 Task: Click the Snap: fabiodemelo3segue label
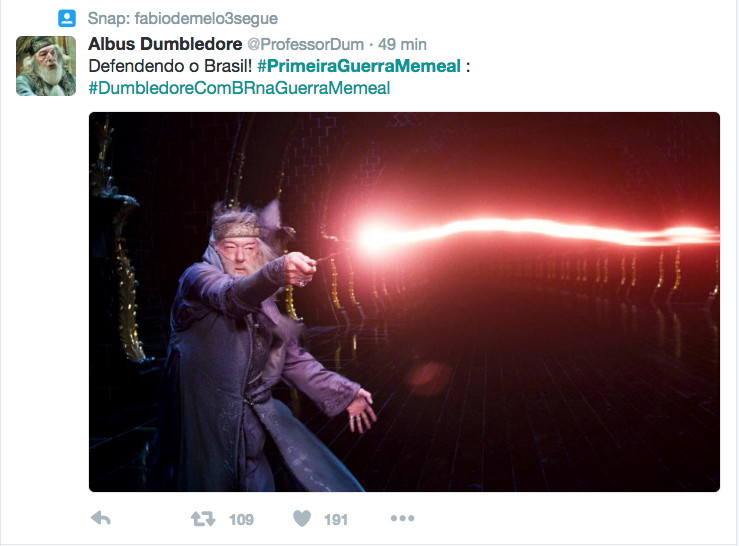183,18
